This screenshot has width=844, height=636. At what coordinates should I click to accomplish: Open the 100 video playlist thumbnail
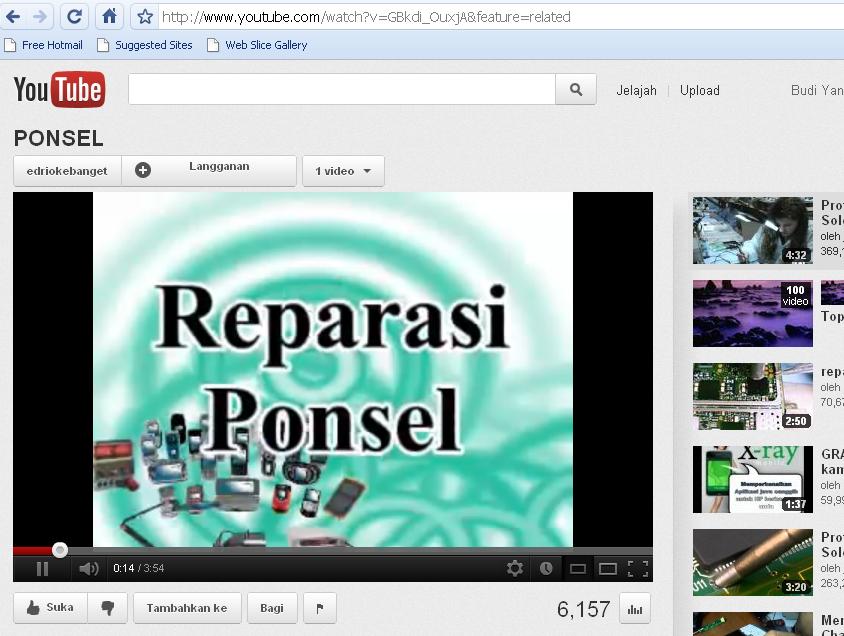pyautogui.click(x=752, y=313)
